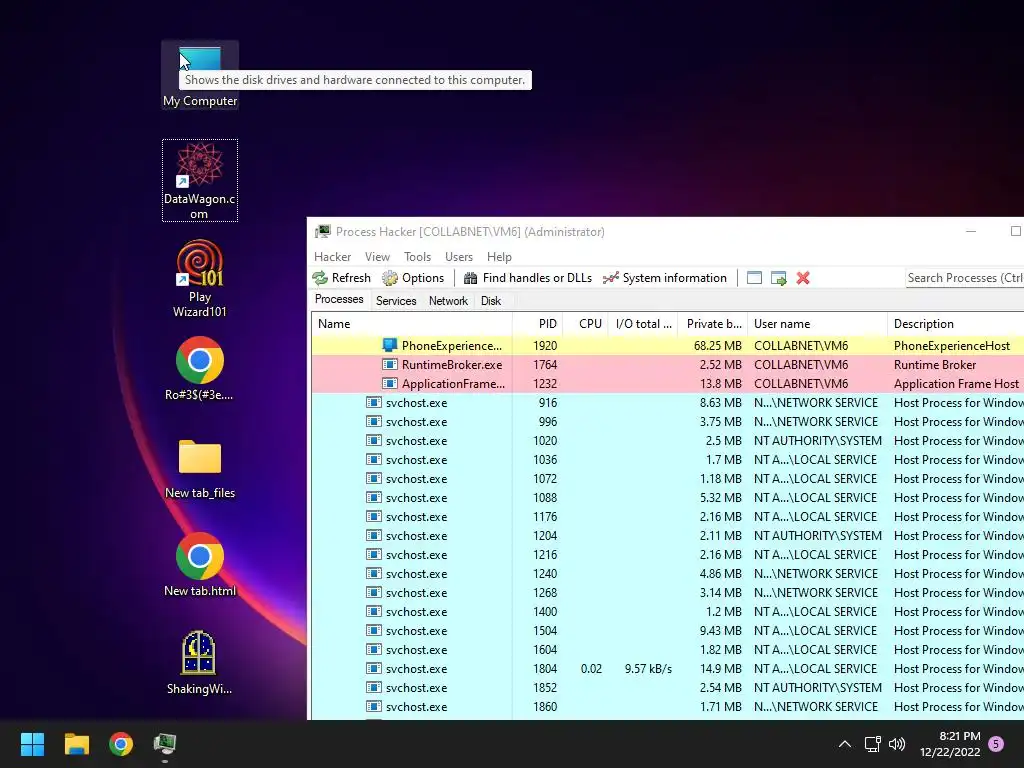Open File Explorer from the taskbar
The width and height of the screenshot is (1024, 768).
(x=76, y=744)
